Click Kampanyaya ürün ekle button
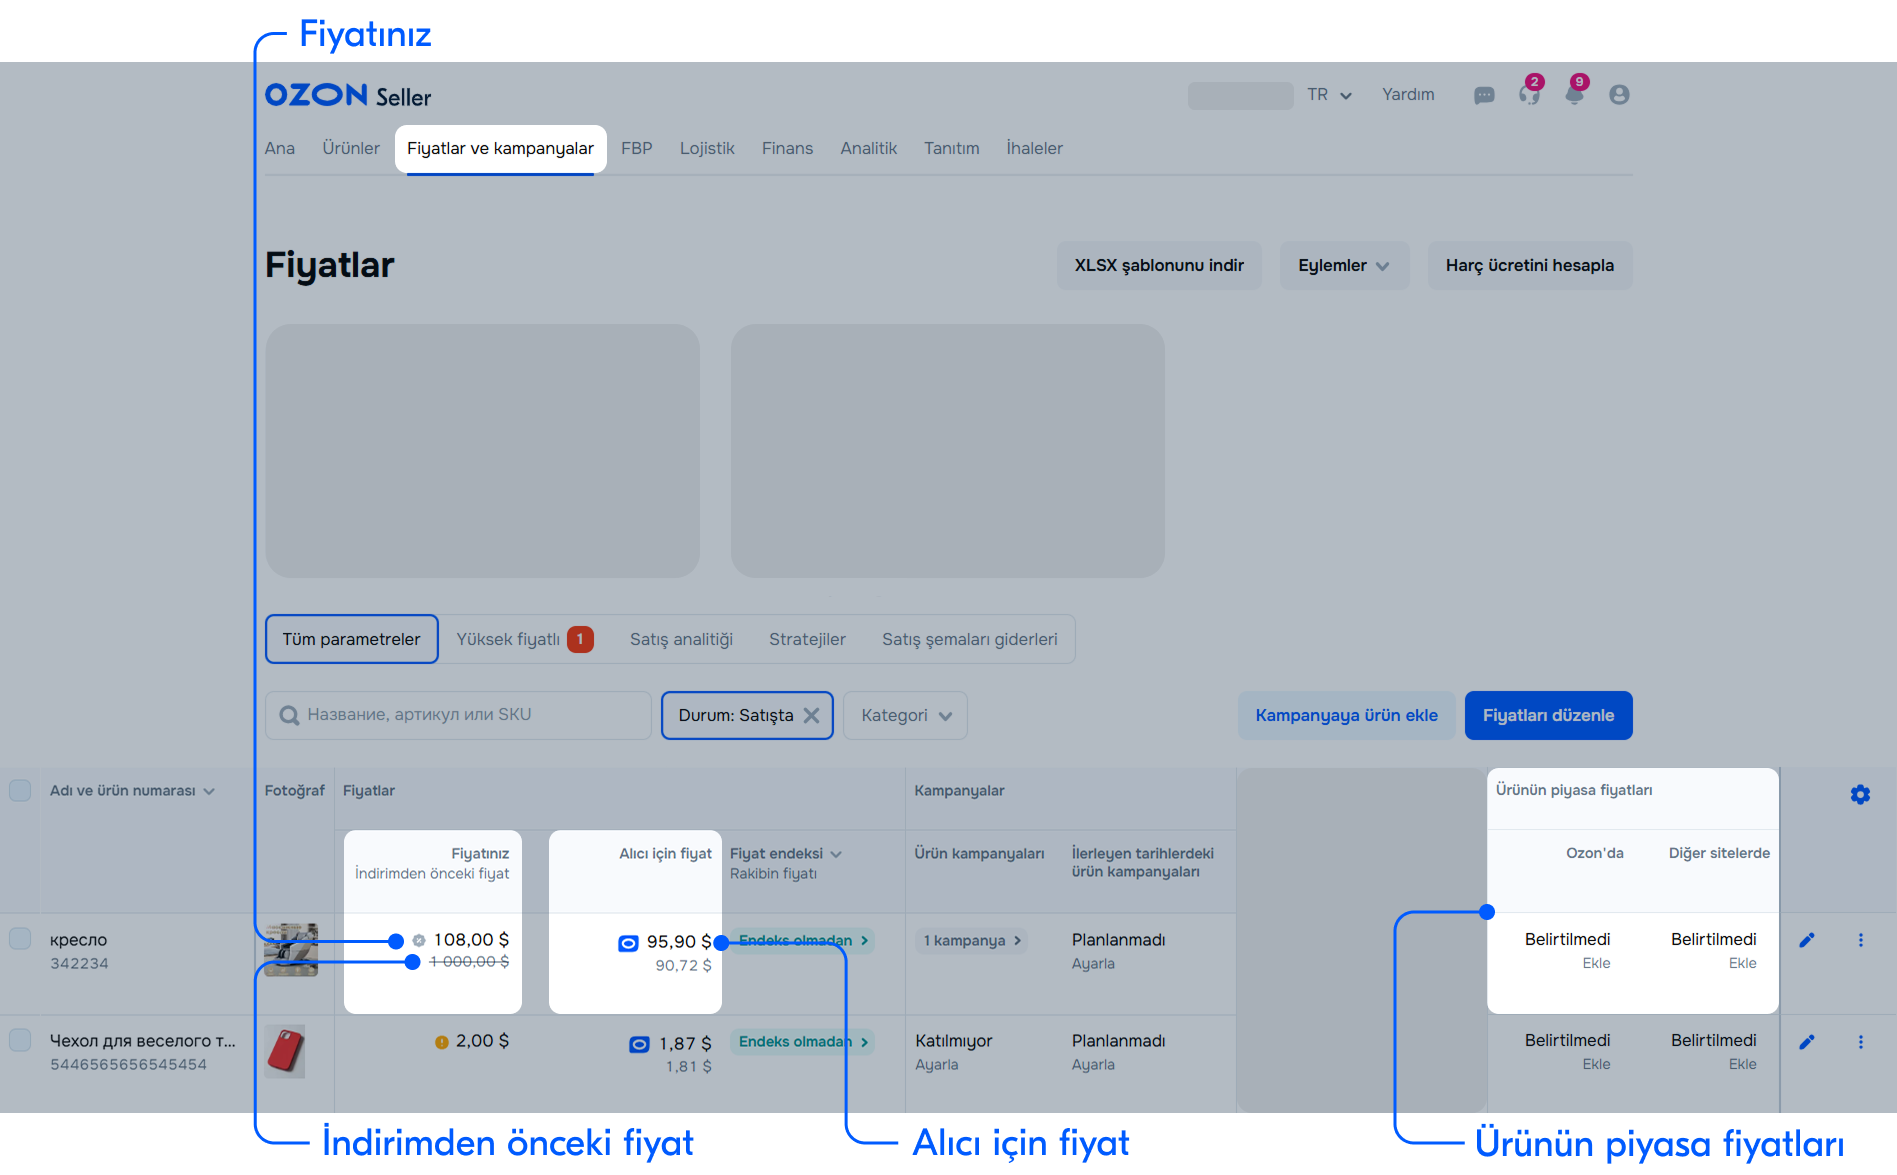This screenshot has width=1897, height=1175. [1346, 716]
